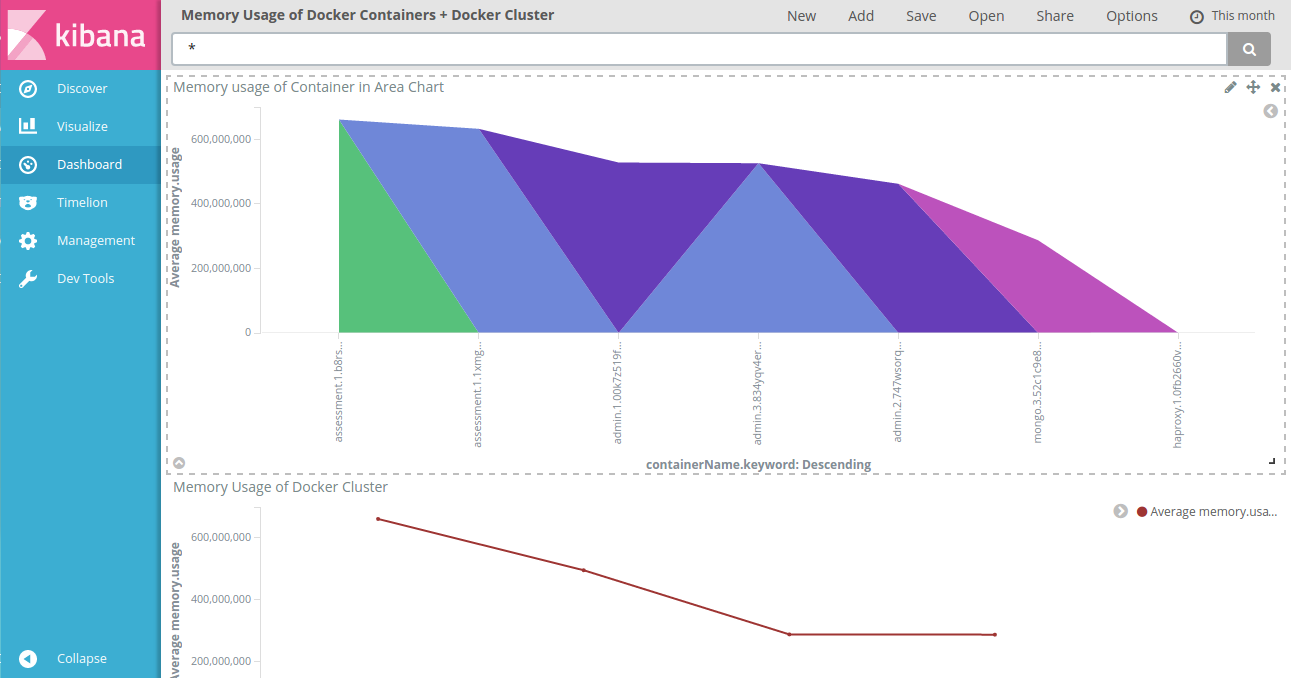The image size is (1291, 678).
Task: Click axis label 'mongo.3.52c1c9e8...'
Action: (1038, 395)
